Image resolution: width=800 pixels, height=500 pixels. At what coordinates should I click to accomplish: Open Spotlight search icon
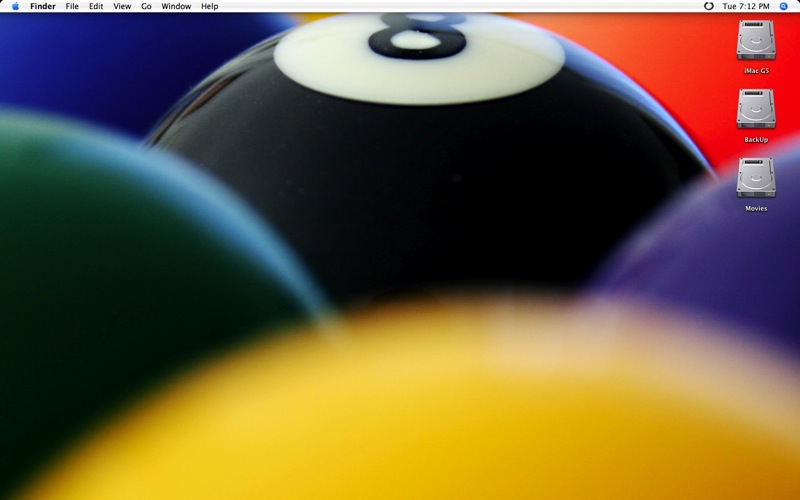(784, 6)
